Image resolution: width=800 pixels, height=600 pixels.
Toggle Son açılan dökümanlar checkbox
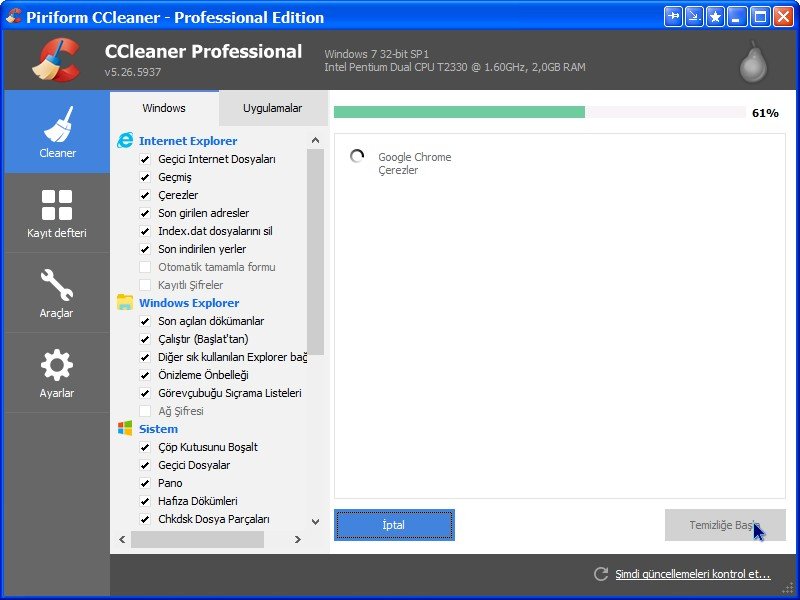click(x=145, y=321)
